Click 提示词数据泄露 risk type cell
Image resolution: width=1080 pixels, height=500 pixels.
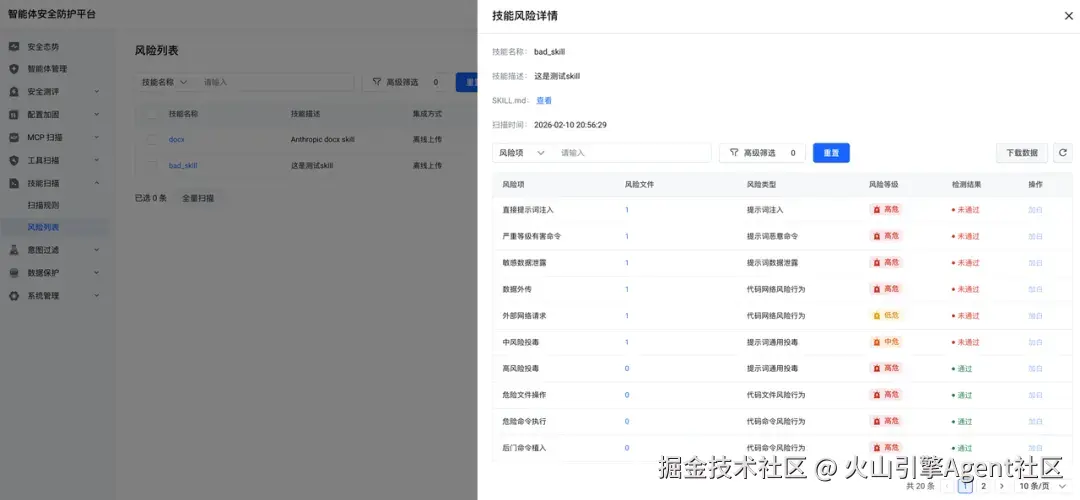click(x=772, y=262)
